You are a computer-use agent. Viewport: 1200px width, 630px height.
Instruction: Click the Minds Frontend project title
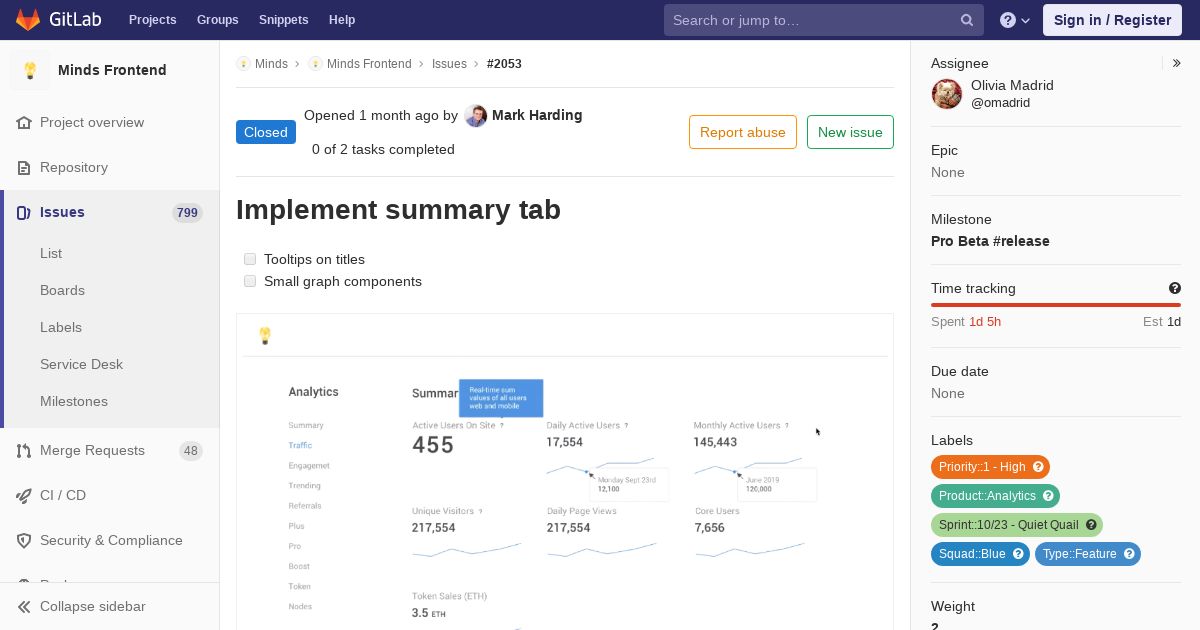pos(112,70)
